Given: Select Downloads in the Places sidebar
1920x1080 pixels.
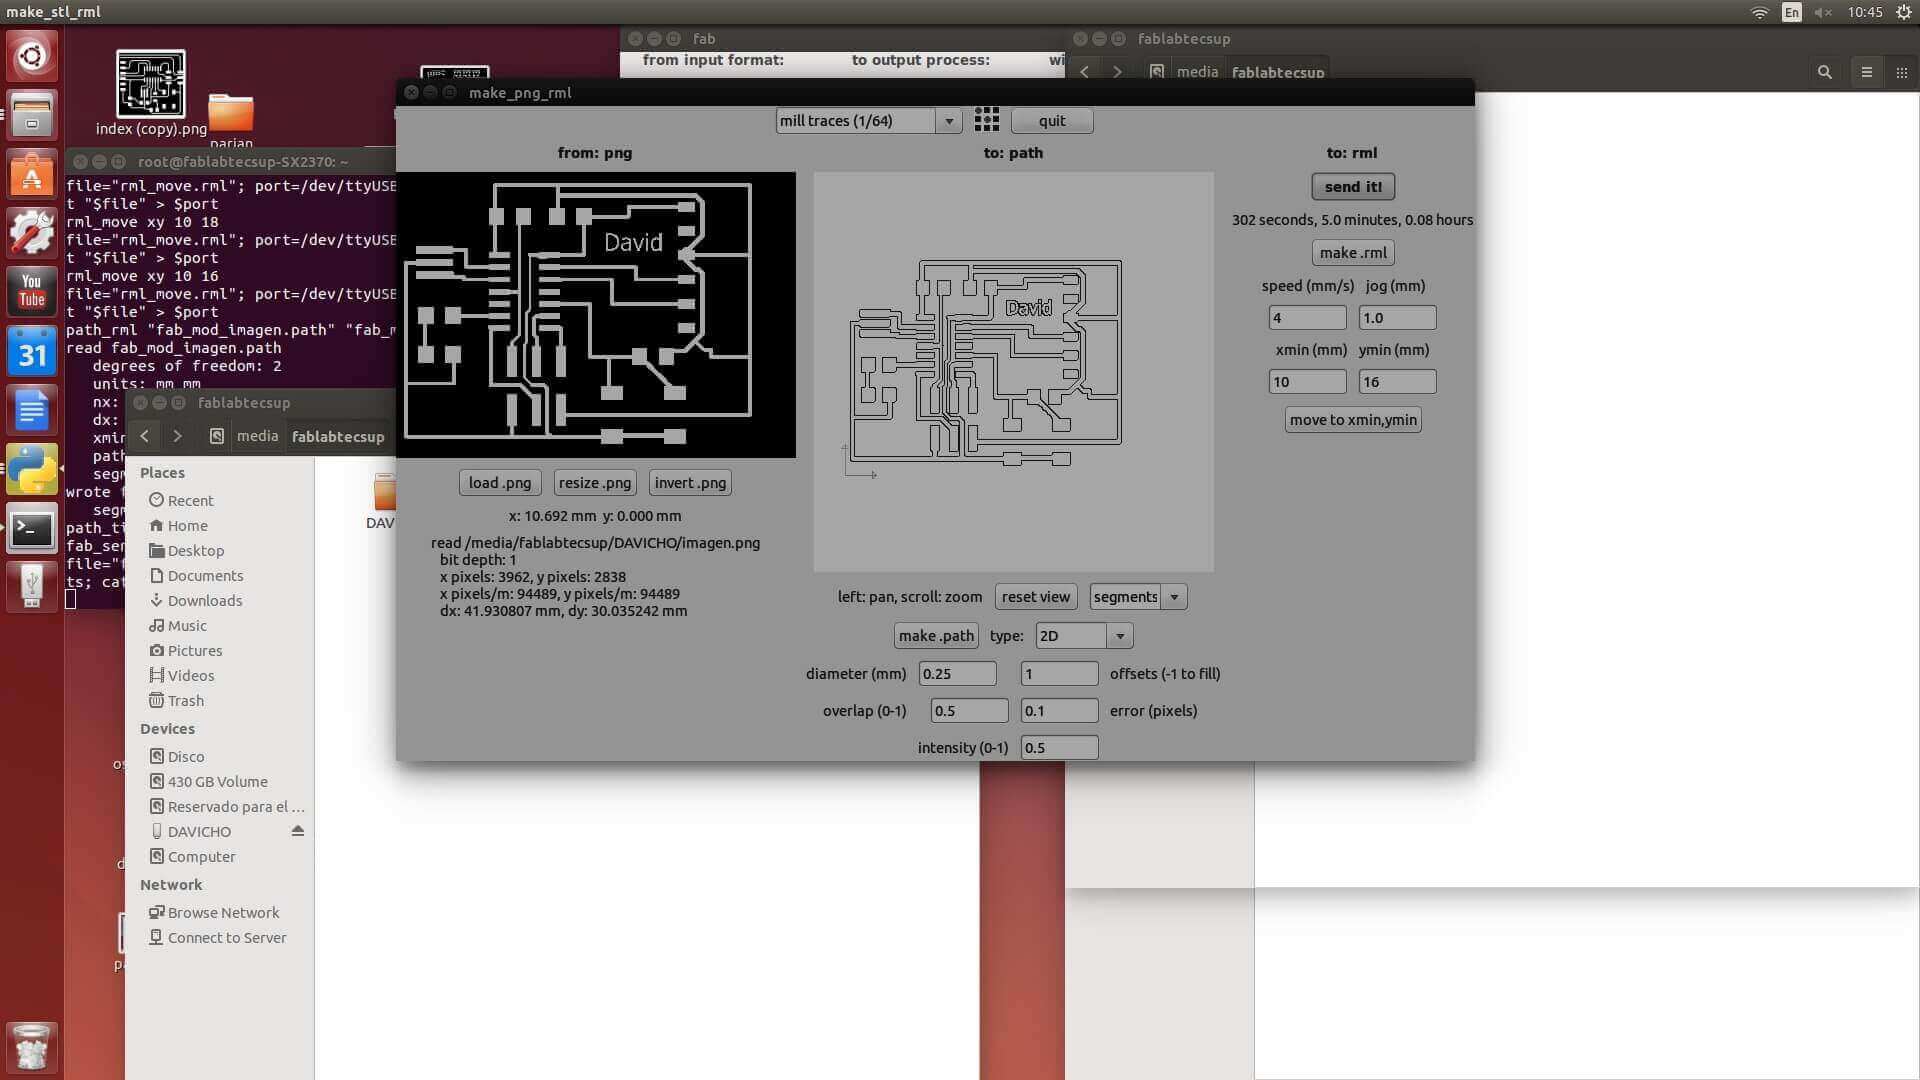Looking at the screenshot, I should [x=204, y=601].
